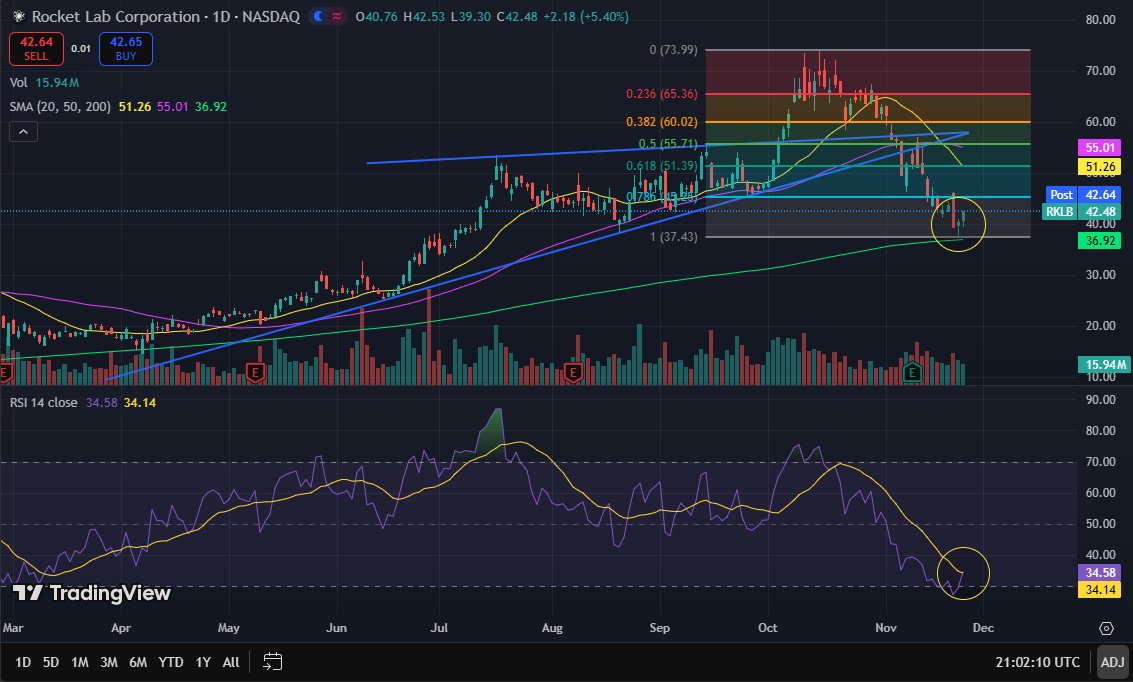Click the Post 42.64 price-axis label
Image resolution: width=1133 pixels, height=682 pixels.
(1083, 194)
